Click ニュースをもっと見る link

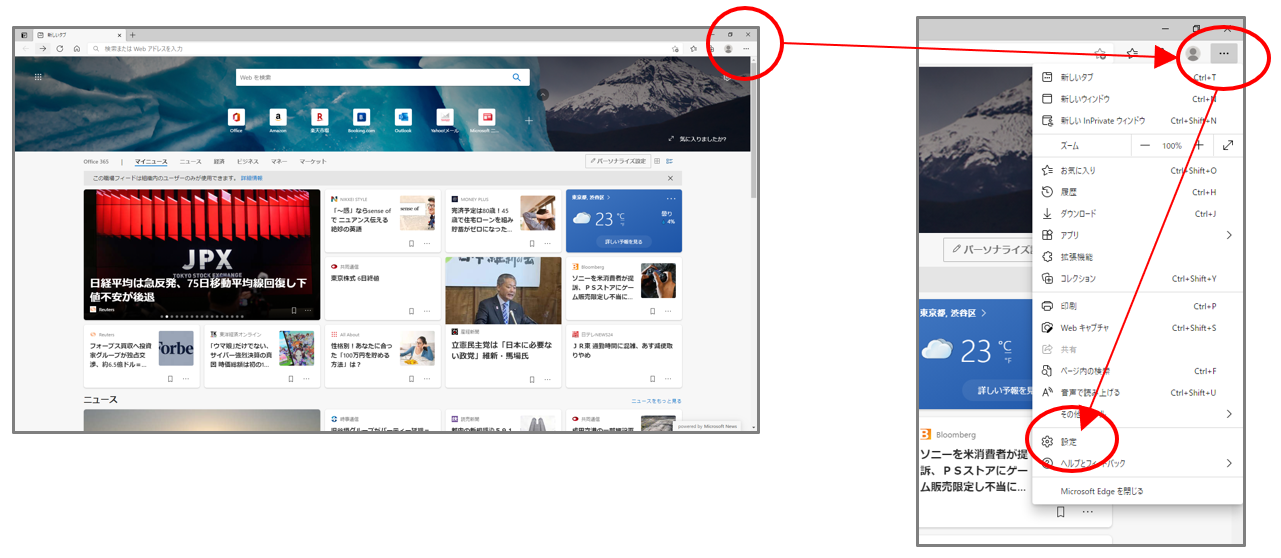pos(656,400)
